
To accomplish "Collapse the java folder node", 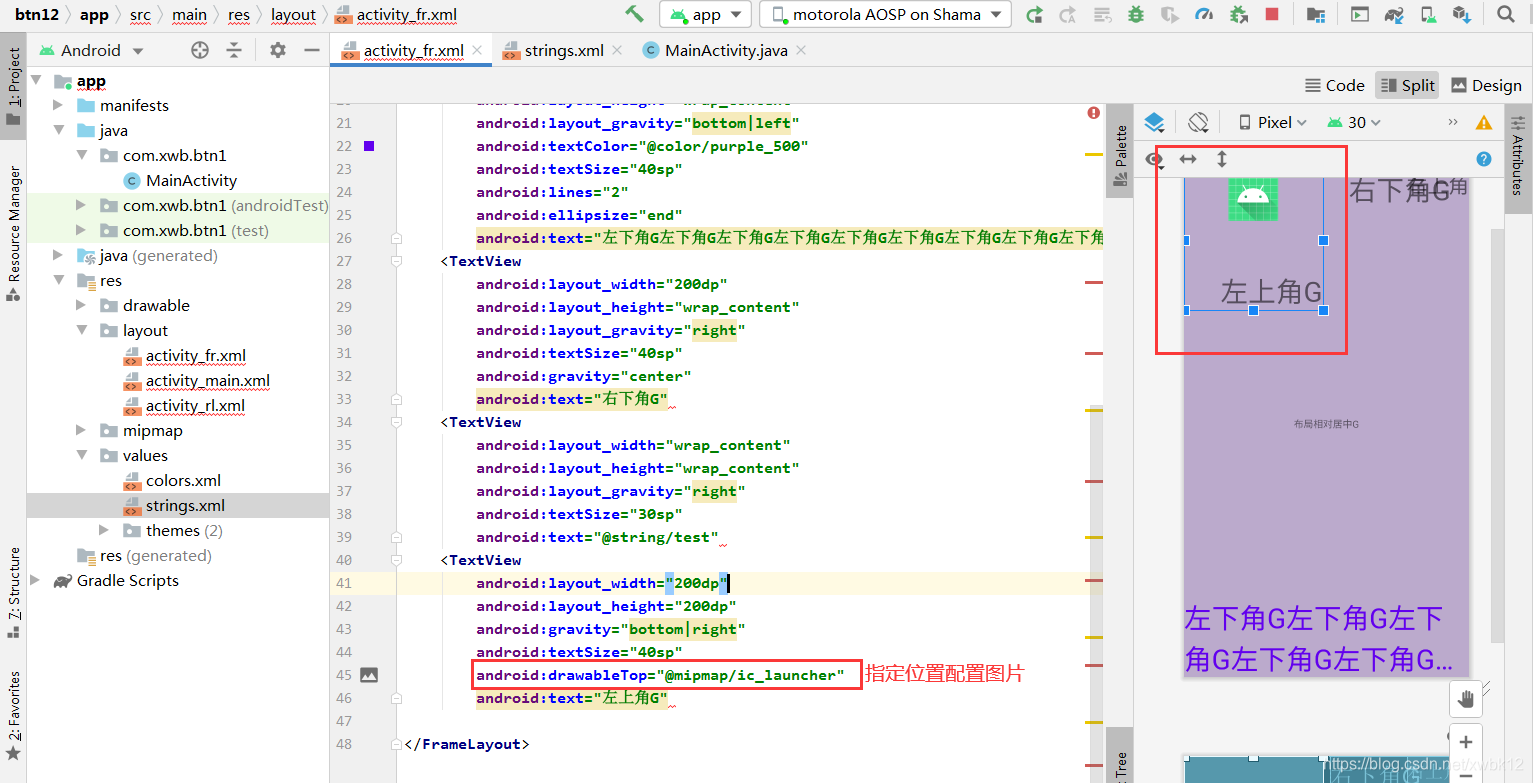I will click(57, 130).
